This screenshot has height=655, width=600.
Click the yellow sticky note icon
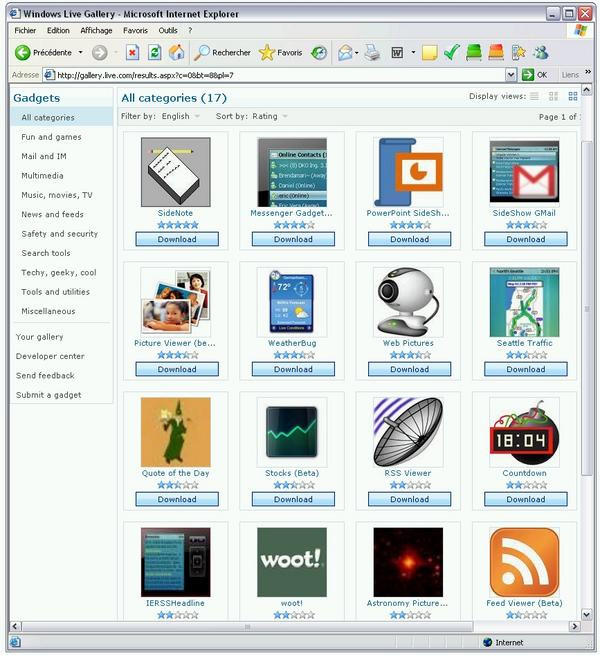(x=430, y=53)
